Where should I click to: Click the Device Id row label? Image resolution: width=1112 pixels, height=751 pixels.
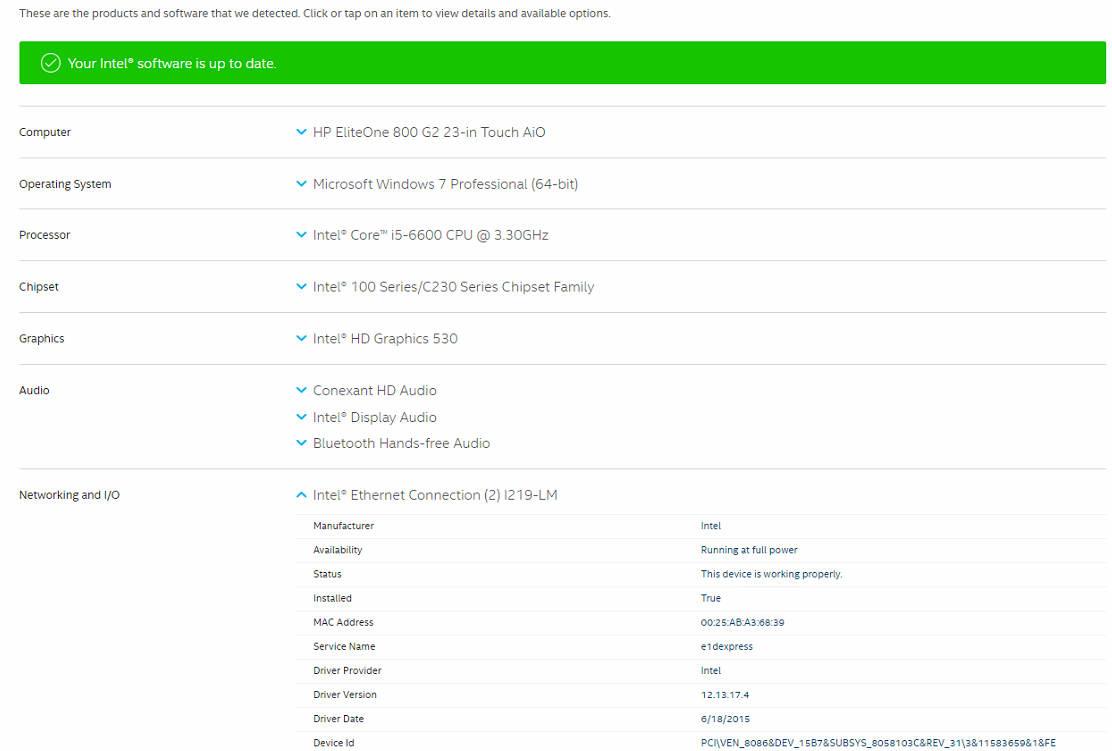coord(333,743)
